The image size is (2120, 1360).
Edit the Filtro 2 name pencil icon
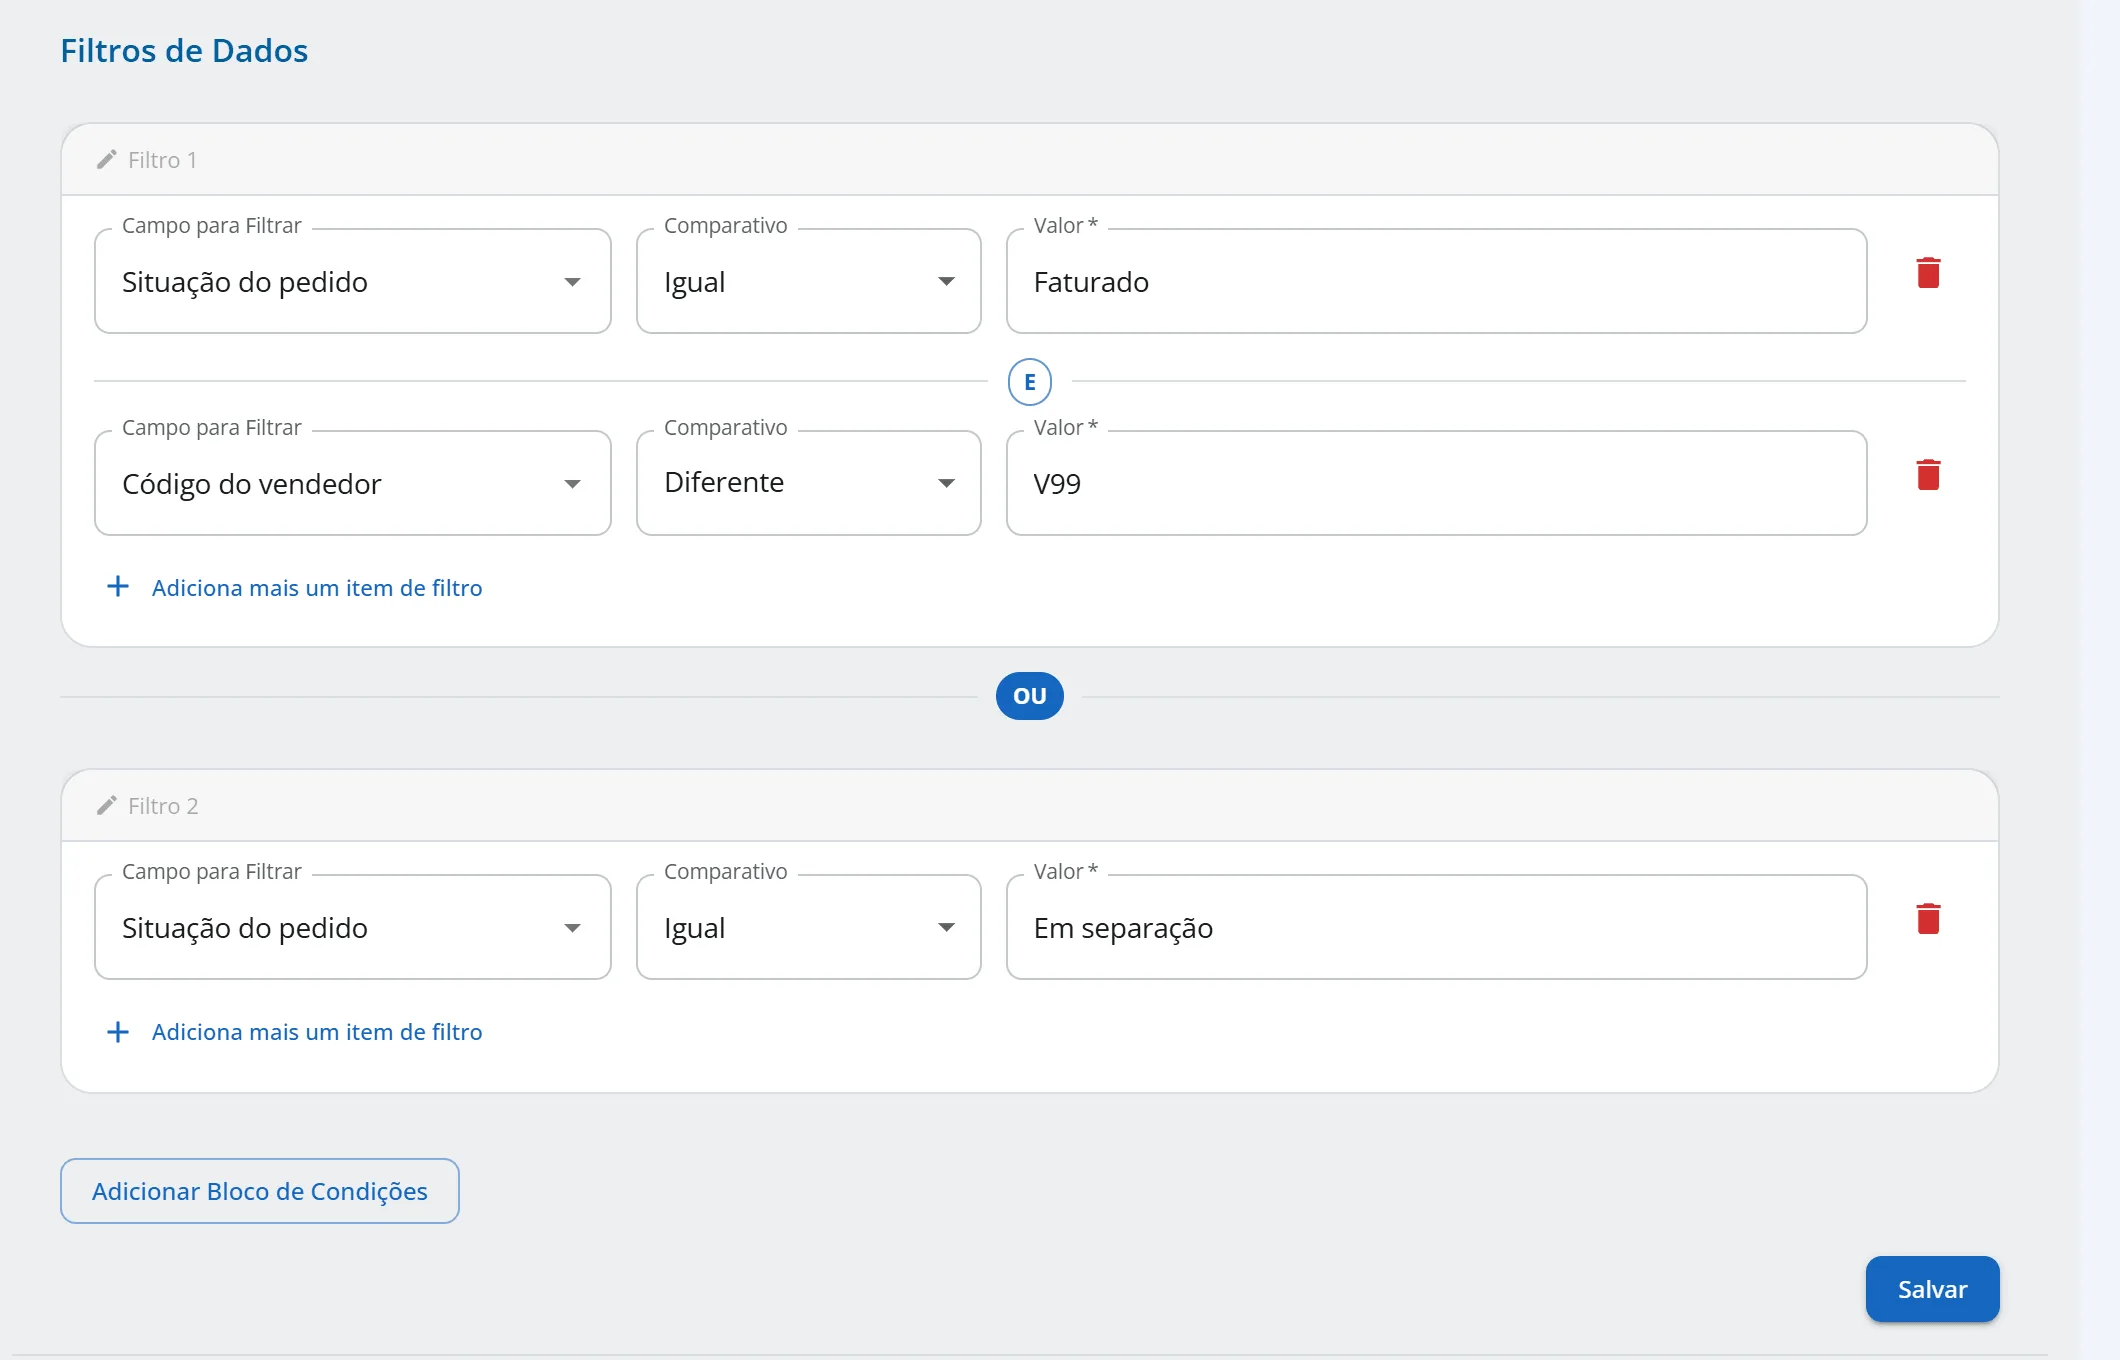[107, 806]
